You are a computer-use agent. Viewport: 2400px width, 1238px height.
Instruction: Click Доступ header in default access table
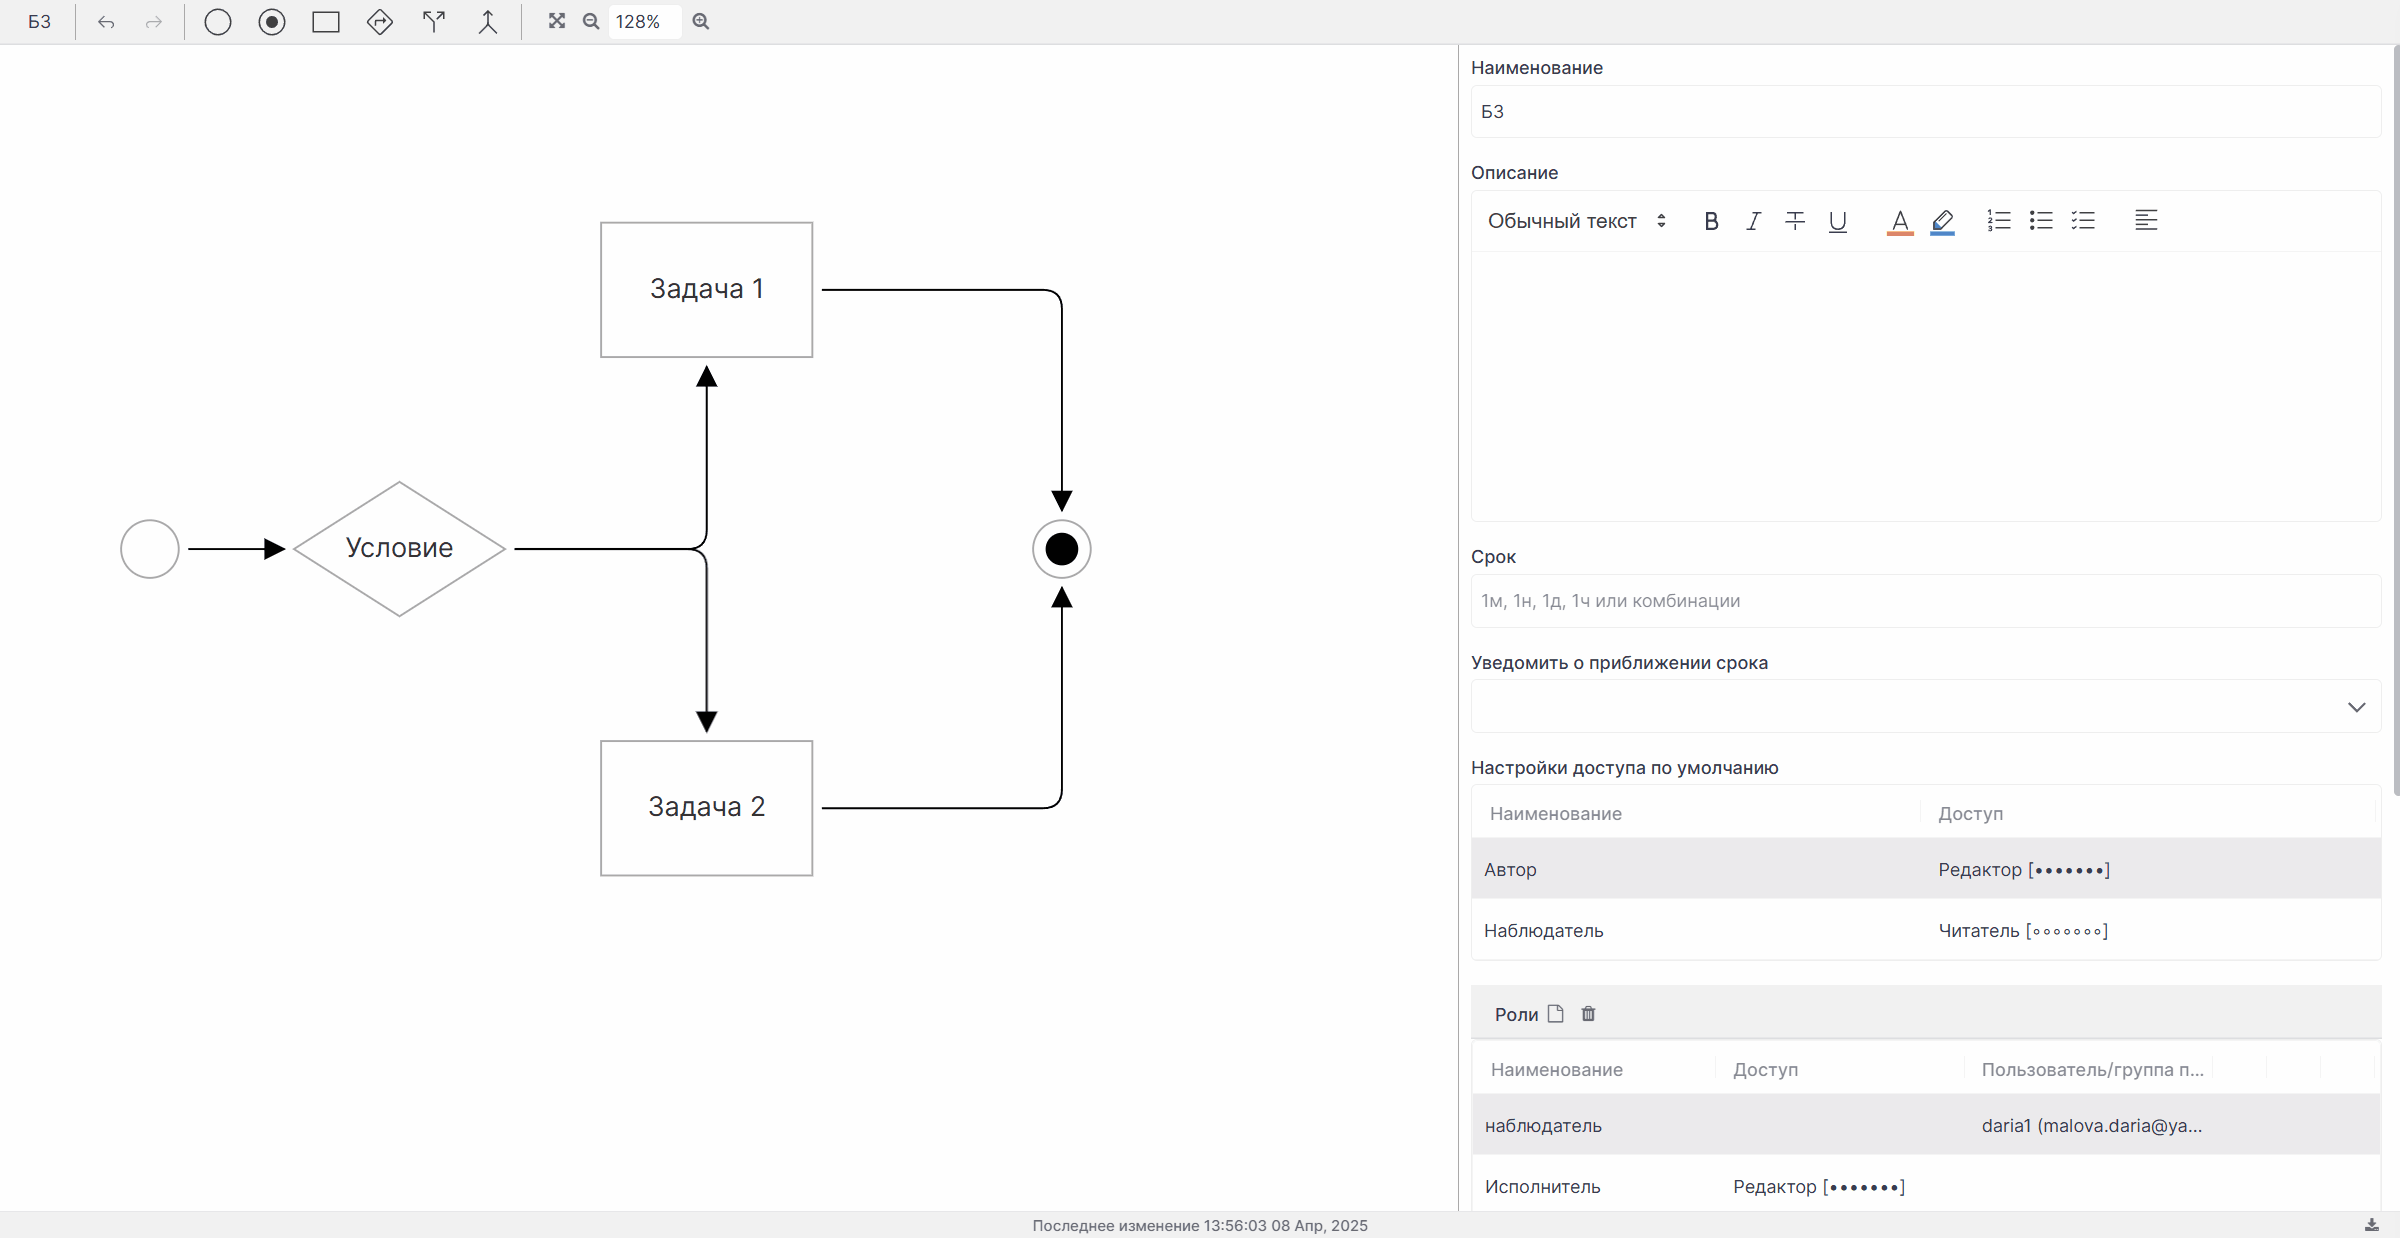1971,814
